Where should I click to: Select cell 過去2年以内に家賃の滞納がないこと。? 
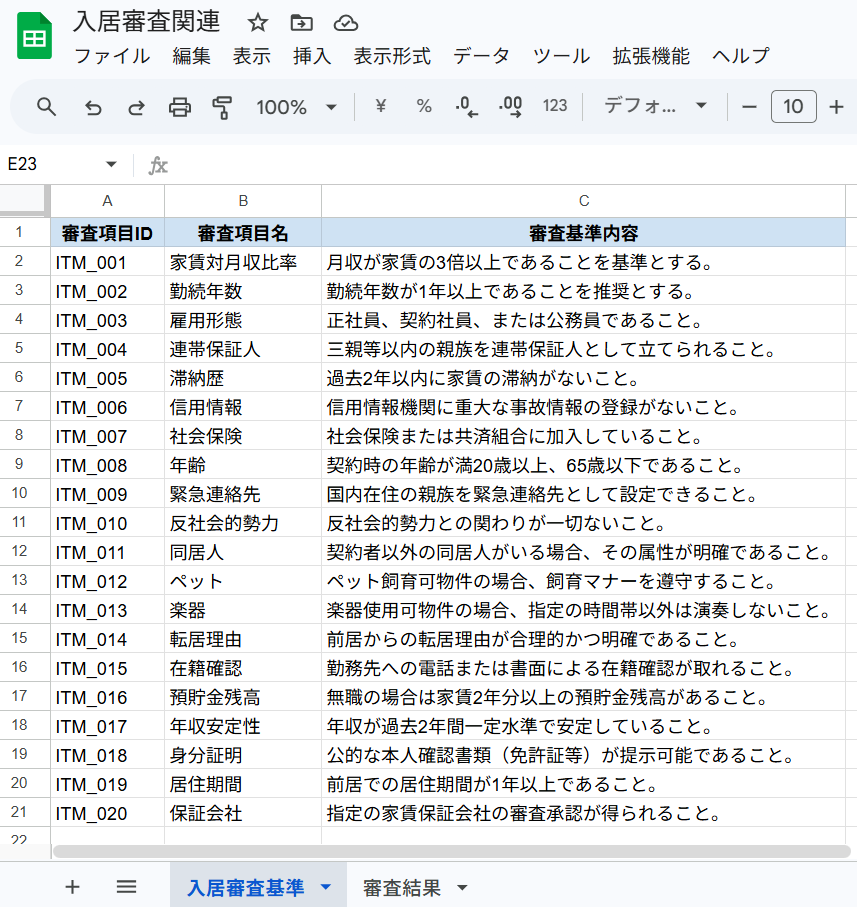click(583, 378)
